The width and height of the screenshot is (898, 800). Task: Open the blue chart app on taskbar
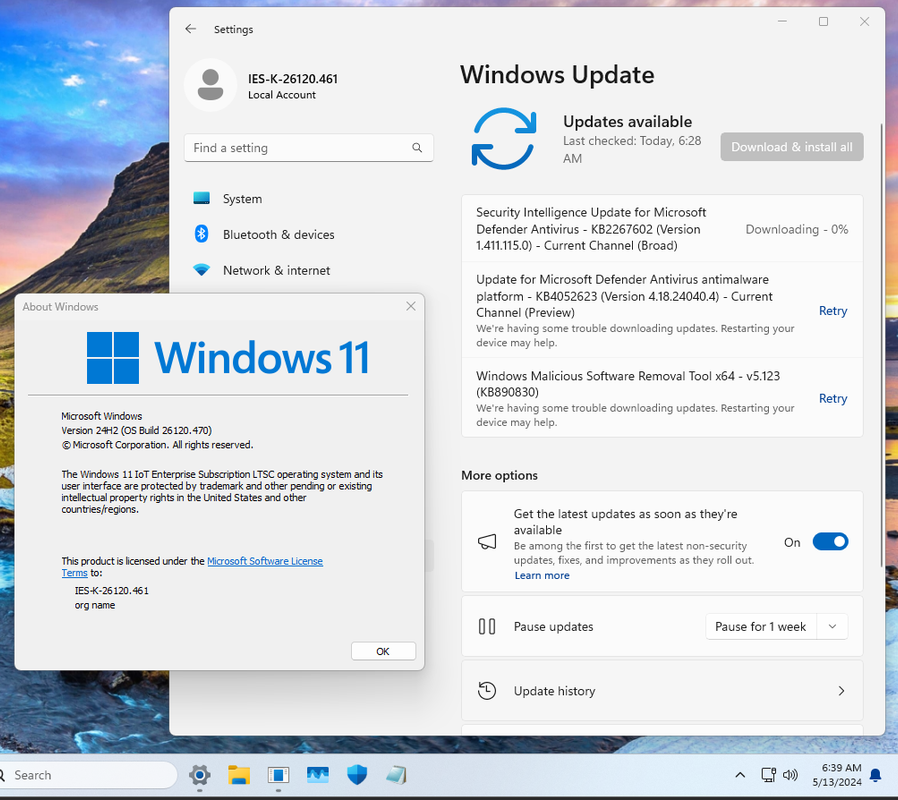click(317, 775)
